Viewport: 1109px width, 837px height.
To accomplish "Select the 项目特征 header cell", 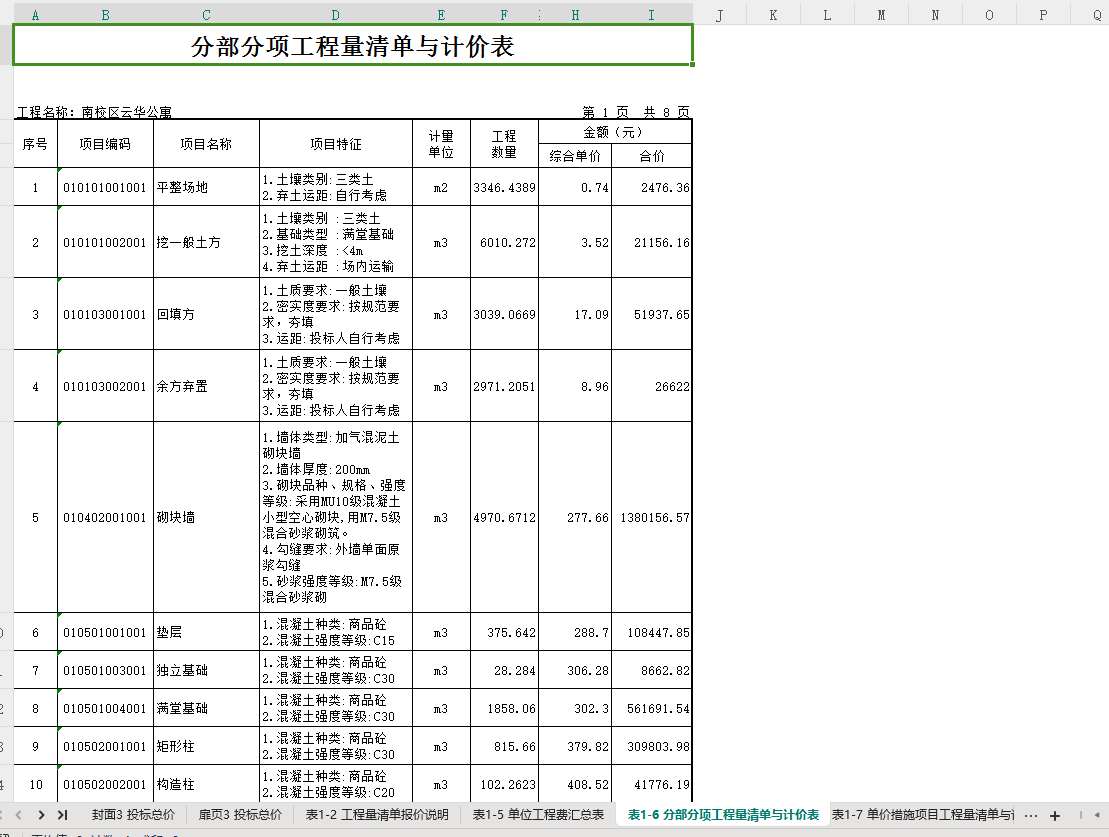I will (336, 144).
